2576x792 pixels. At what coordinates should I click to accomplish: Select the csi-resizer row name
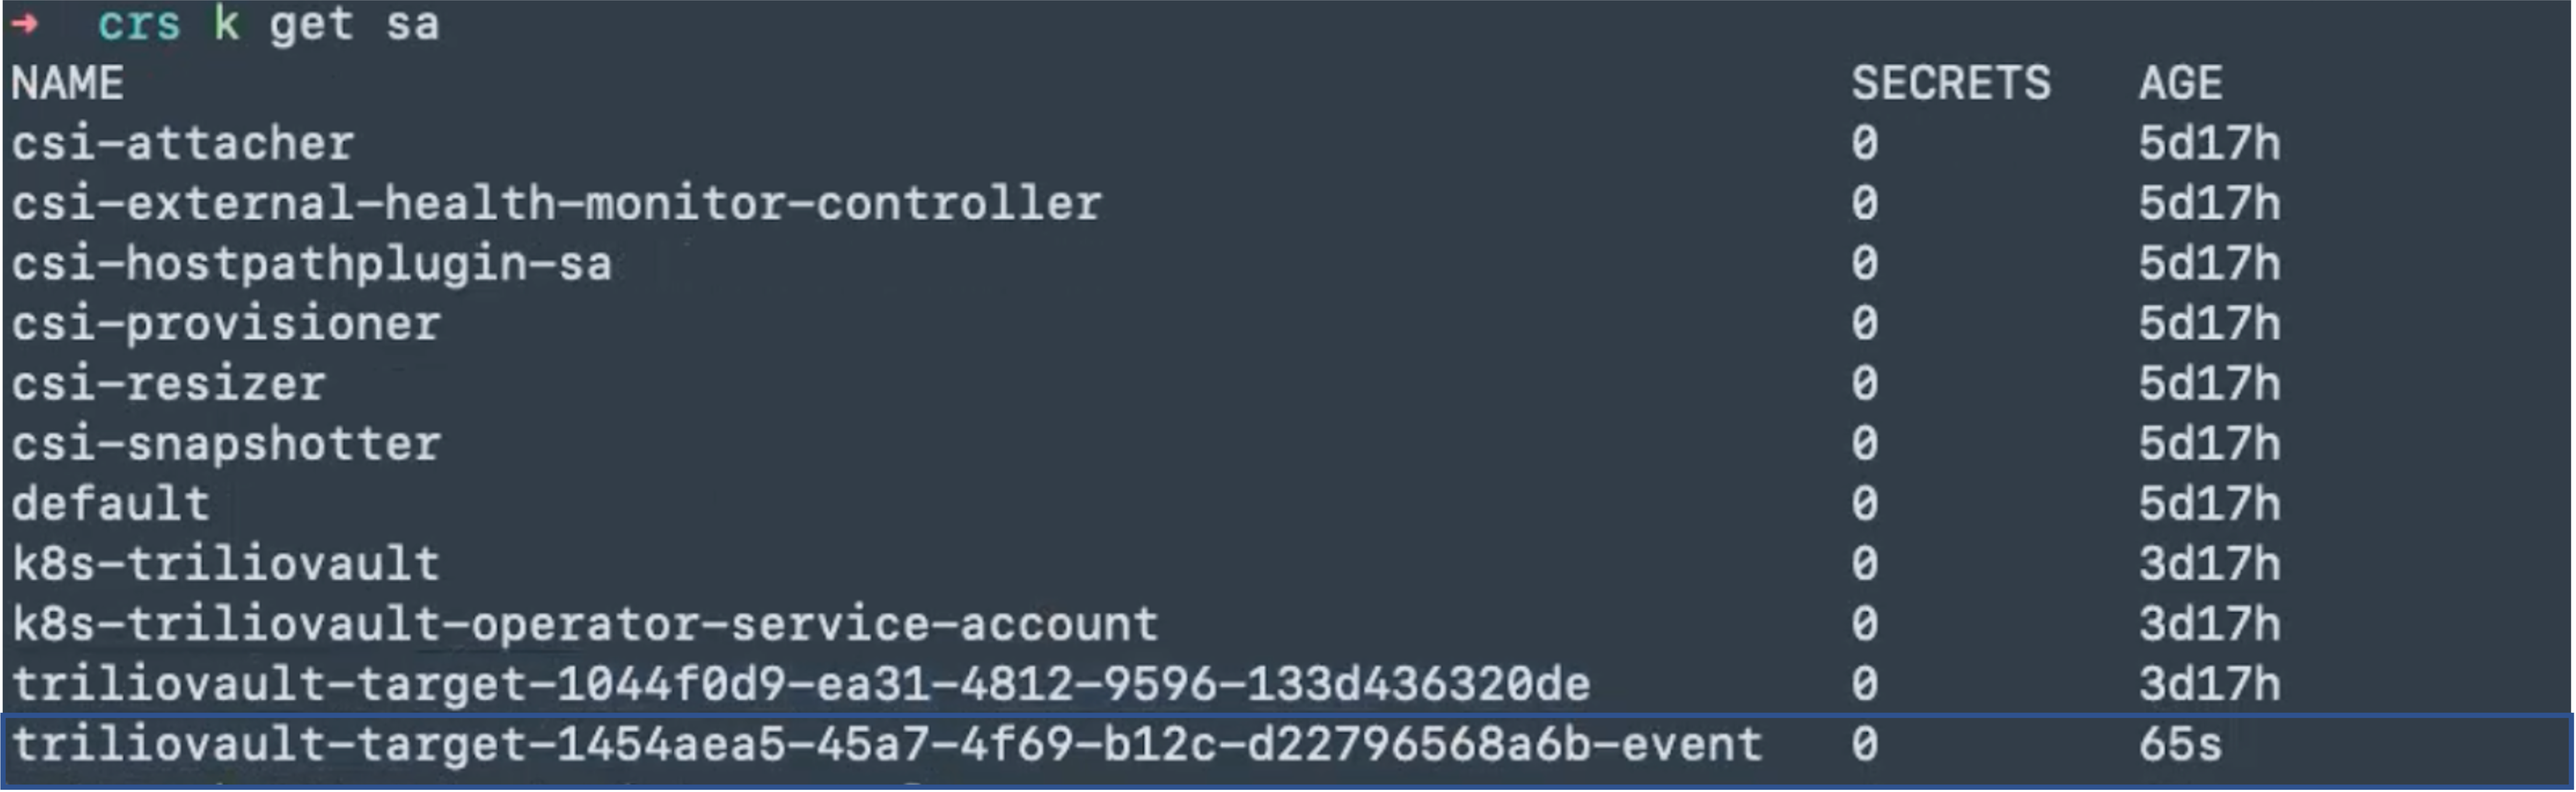(x=168, y=384)
